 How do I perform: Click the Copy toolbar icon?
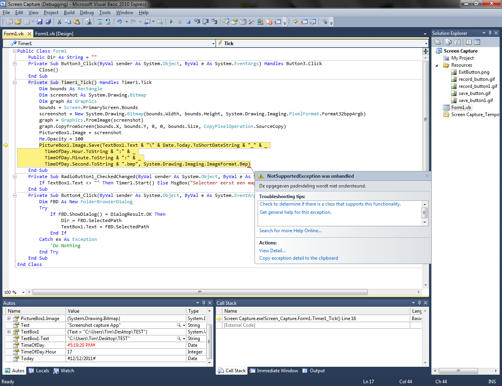click(68, 22)
